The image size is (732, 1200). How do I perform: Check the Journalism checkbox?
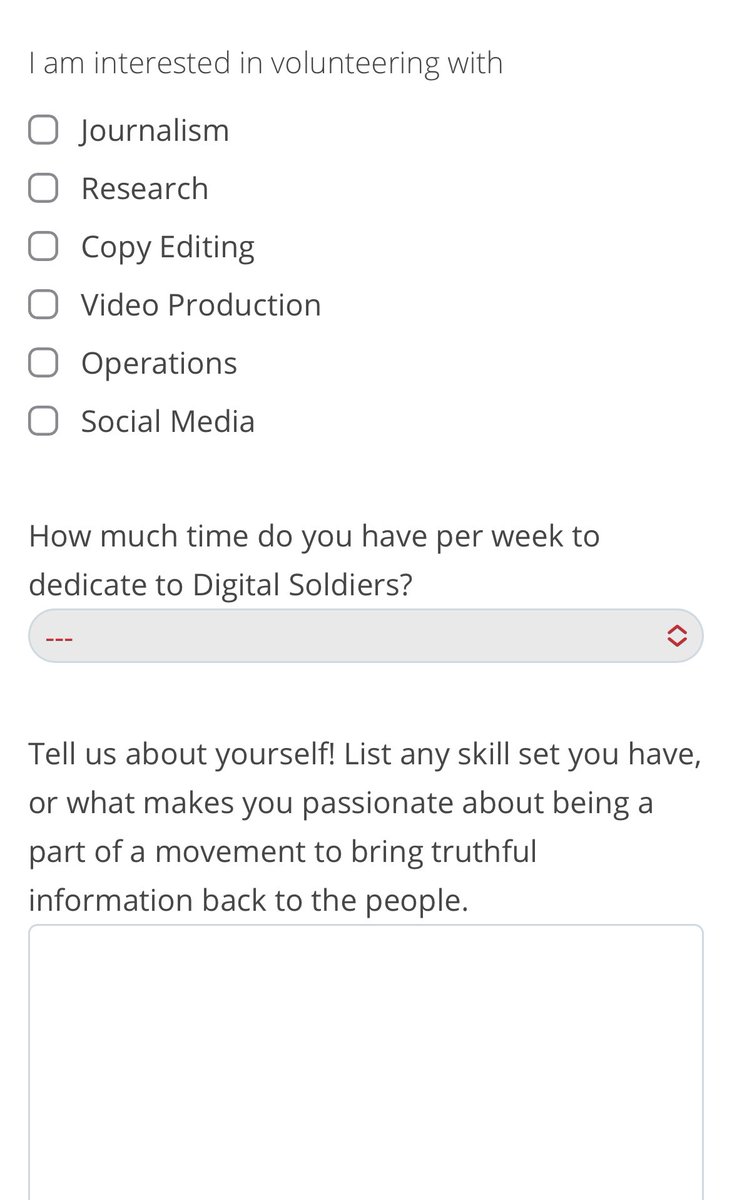43,130
